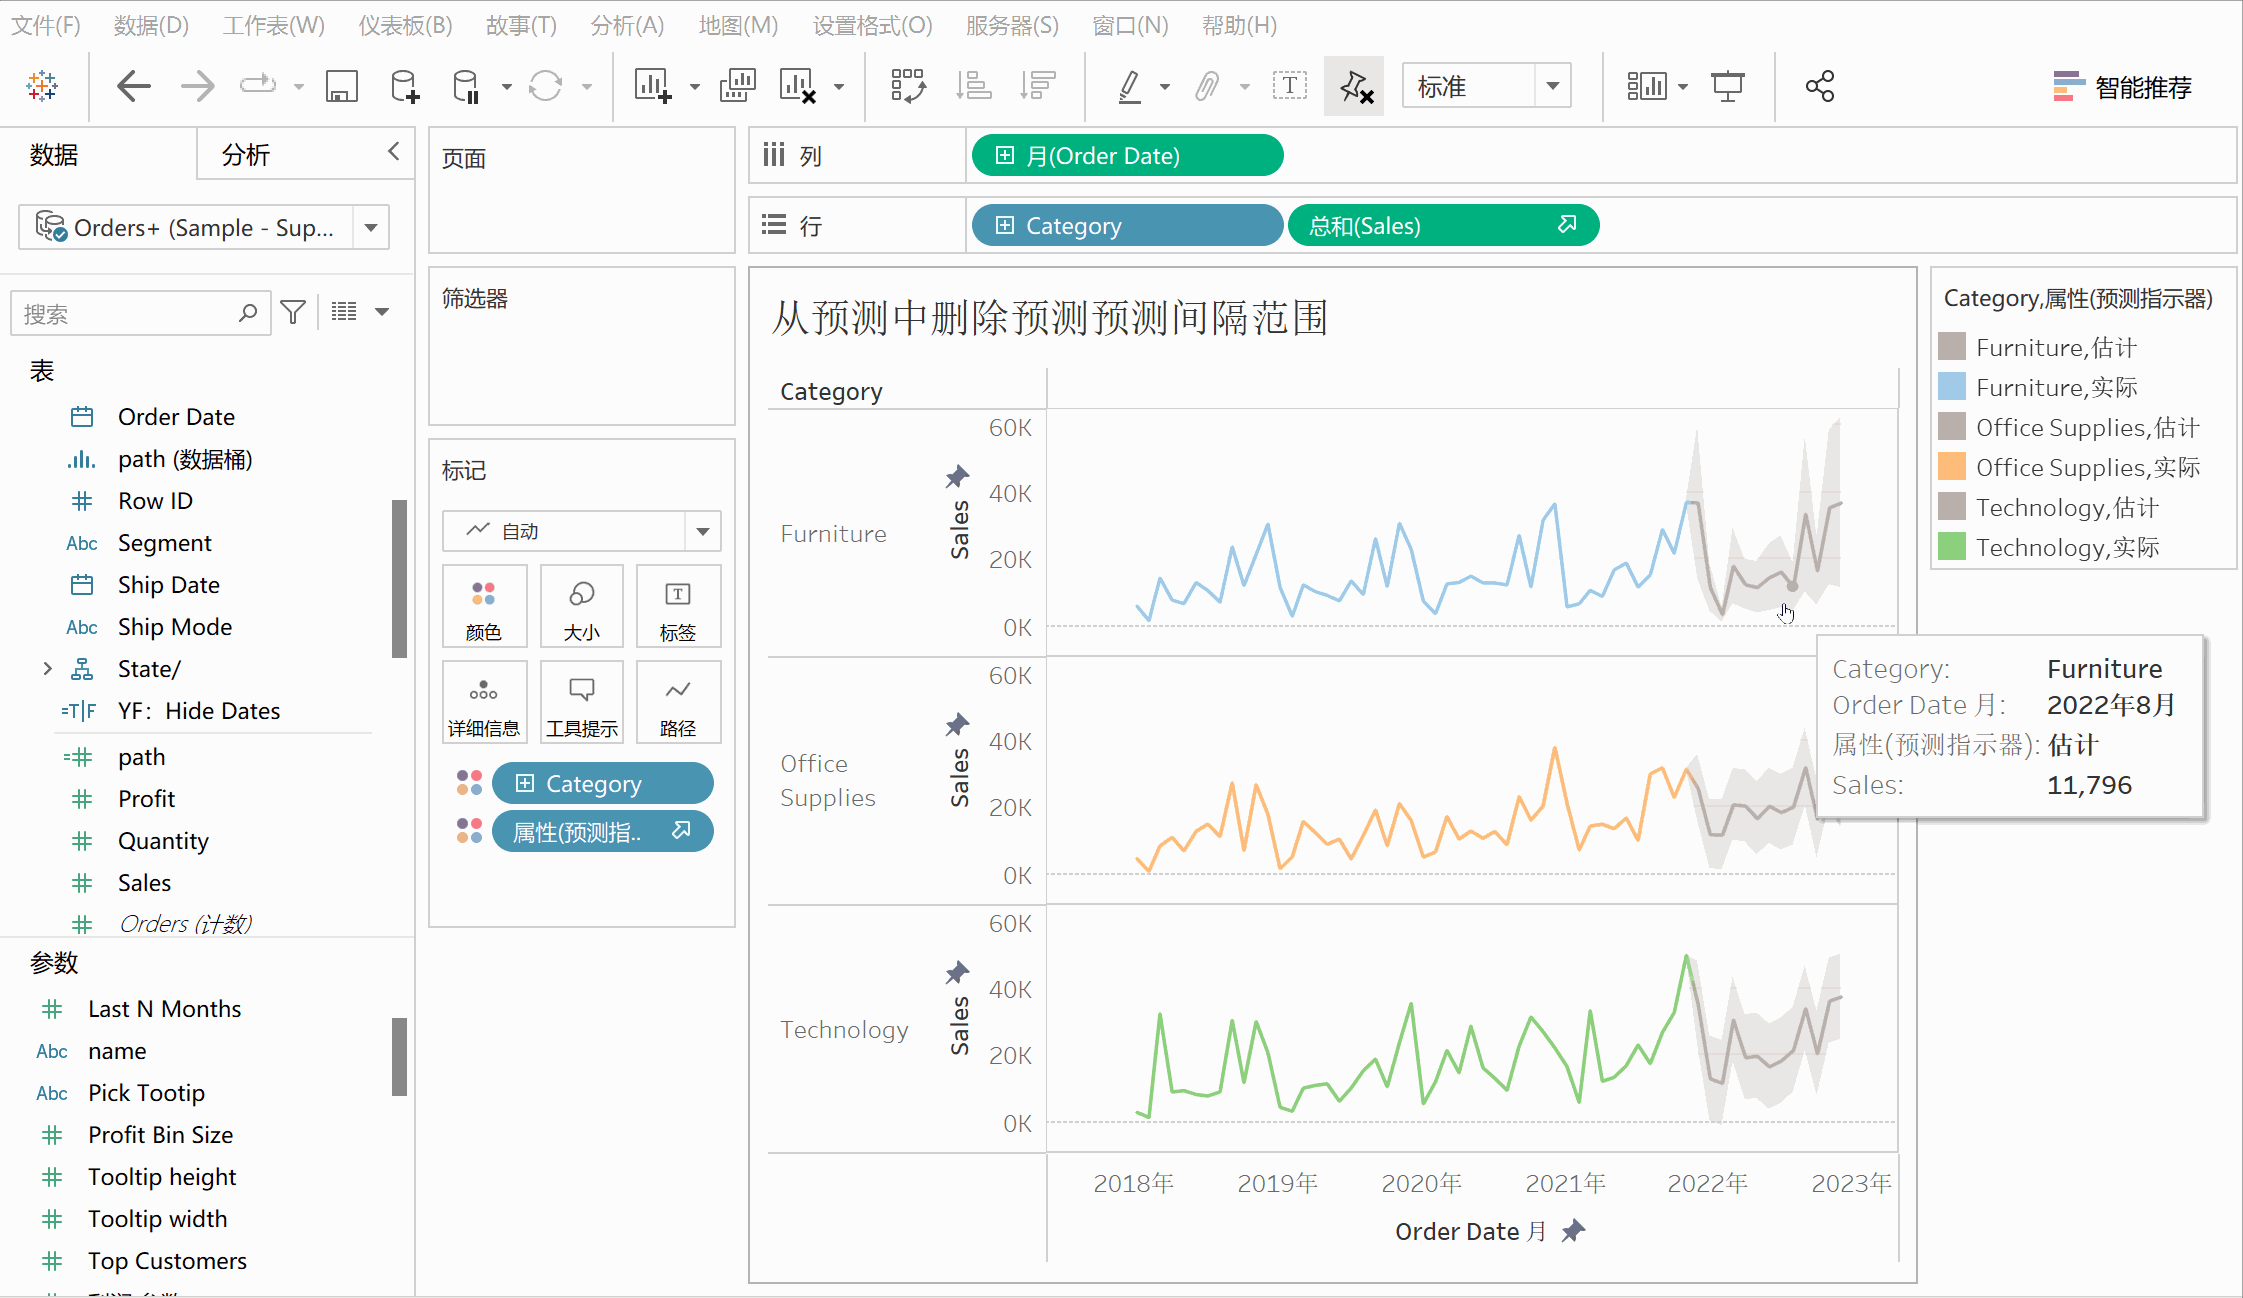Click the Share workbook icon
The width and height of the screenshot is (2243, 1298).
click(1819, 87)
